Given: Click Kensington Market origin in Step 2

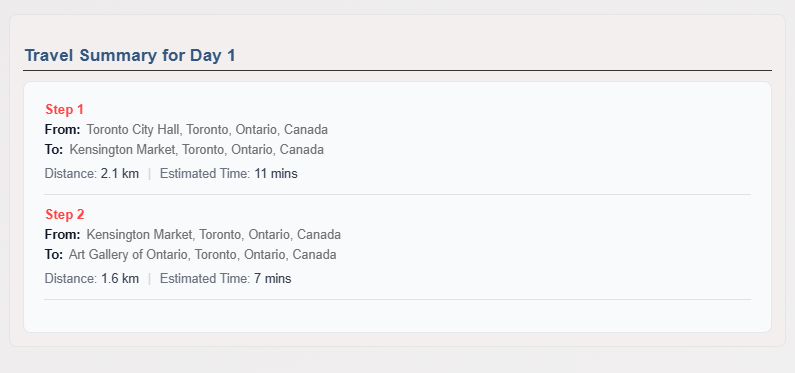Looking at the screenshot, I should click(213, 235).
